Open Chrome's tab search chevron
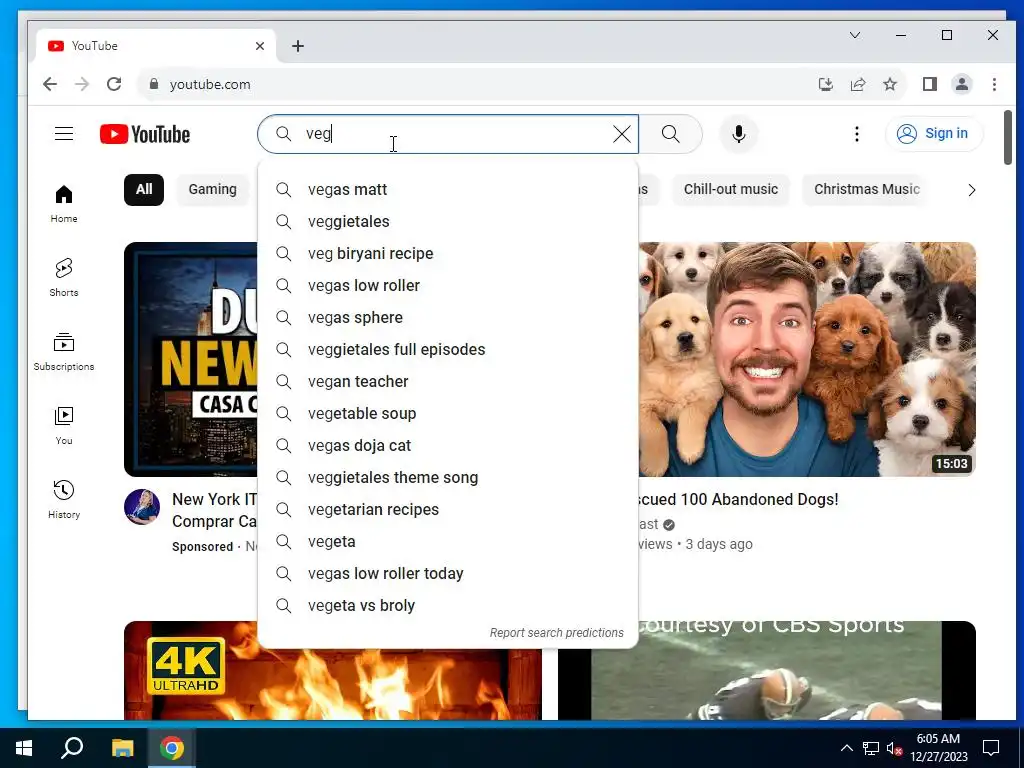This screenshot has width=1024, height=768. pyautogui.click(x=855, y=35)
